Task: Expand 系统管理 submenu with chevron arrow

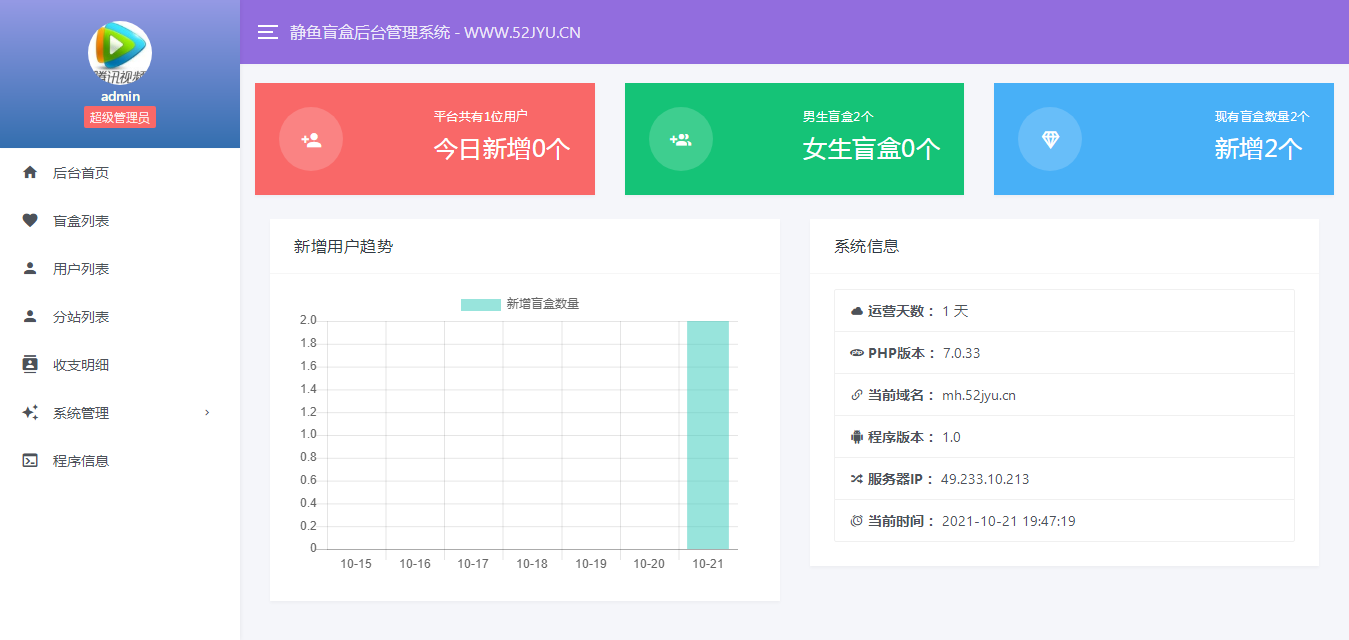Action: (x=207, y=413)
